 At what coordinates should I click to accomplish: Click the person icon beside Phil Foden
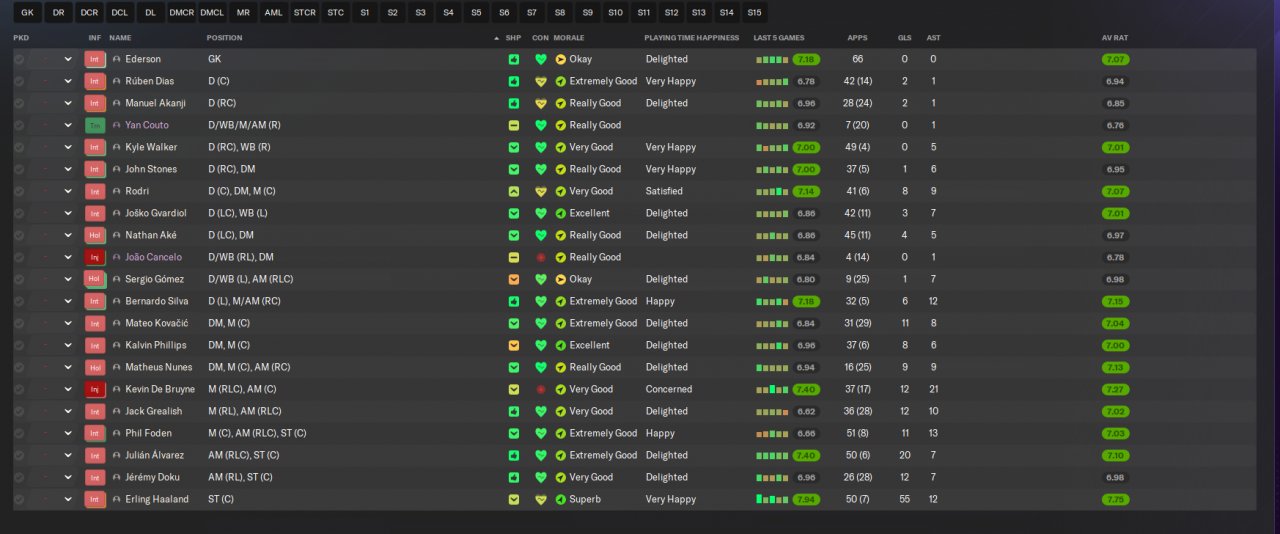pyautogui.click(x=117, y=433)
